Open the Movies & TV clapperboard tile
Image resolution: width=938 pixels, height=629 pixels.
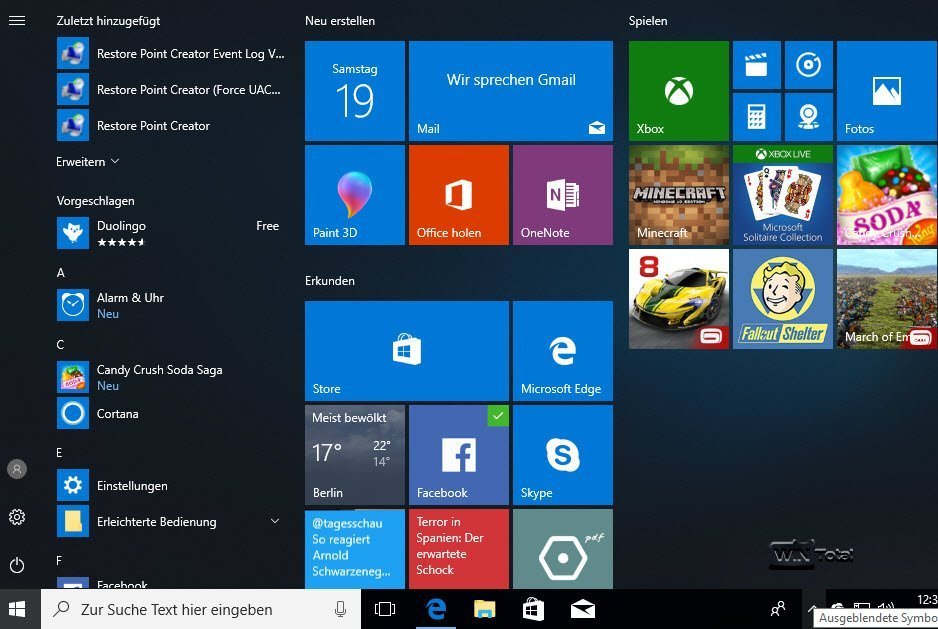click(757, 65)
